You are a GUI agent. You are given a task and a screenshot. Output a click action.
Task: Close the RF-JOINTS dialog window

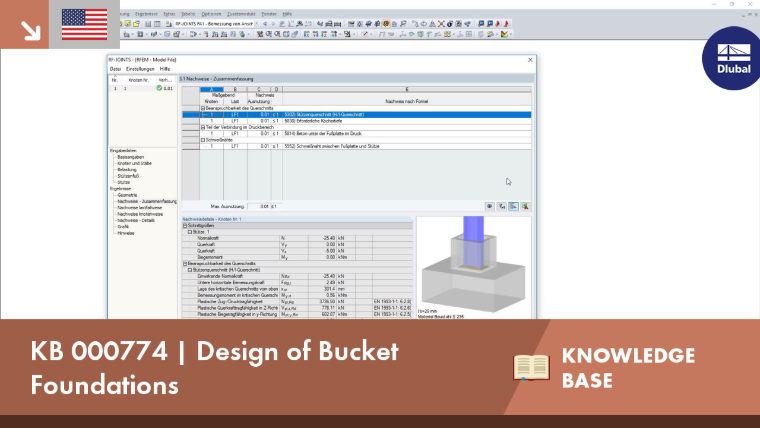(x=530, y=60)
